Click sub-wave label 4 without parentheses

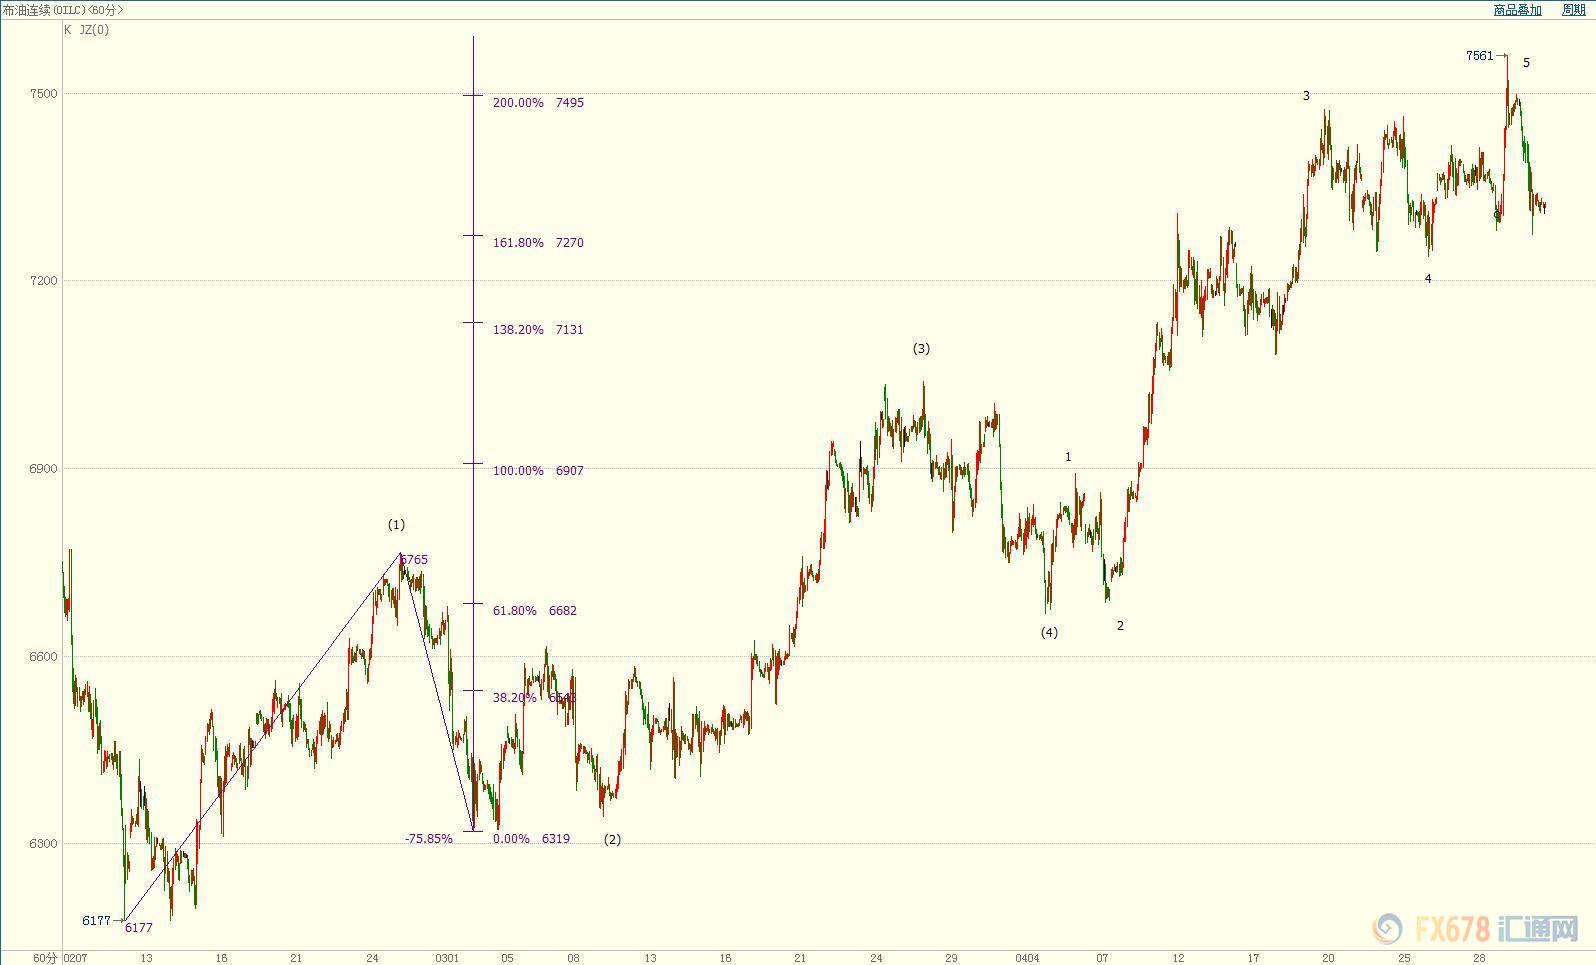pyautogui.click(x=1428, y=279)
